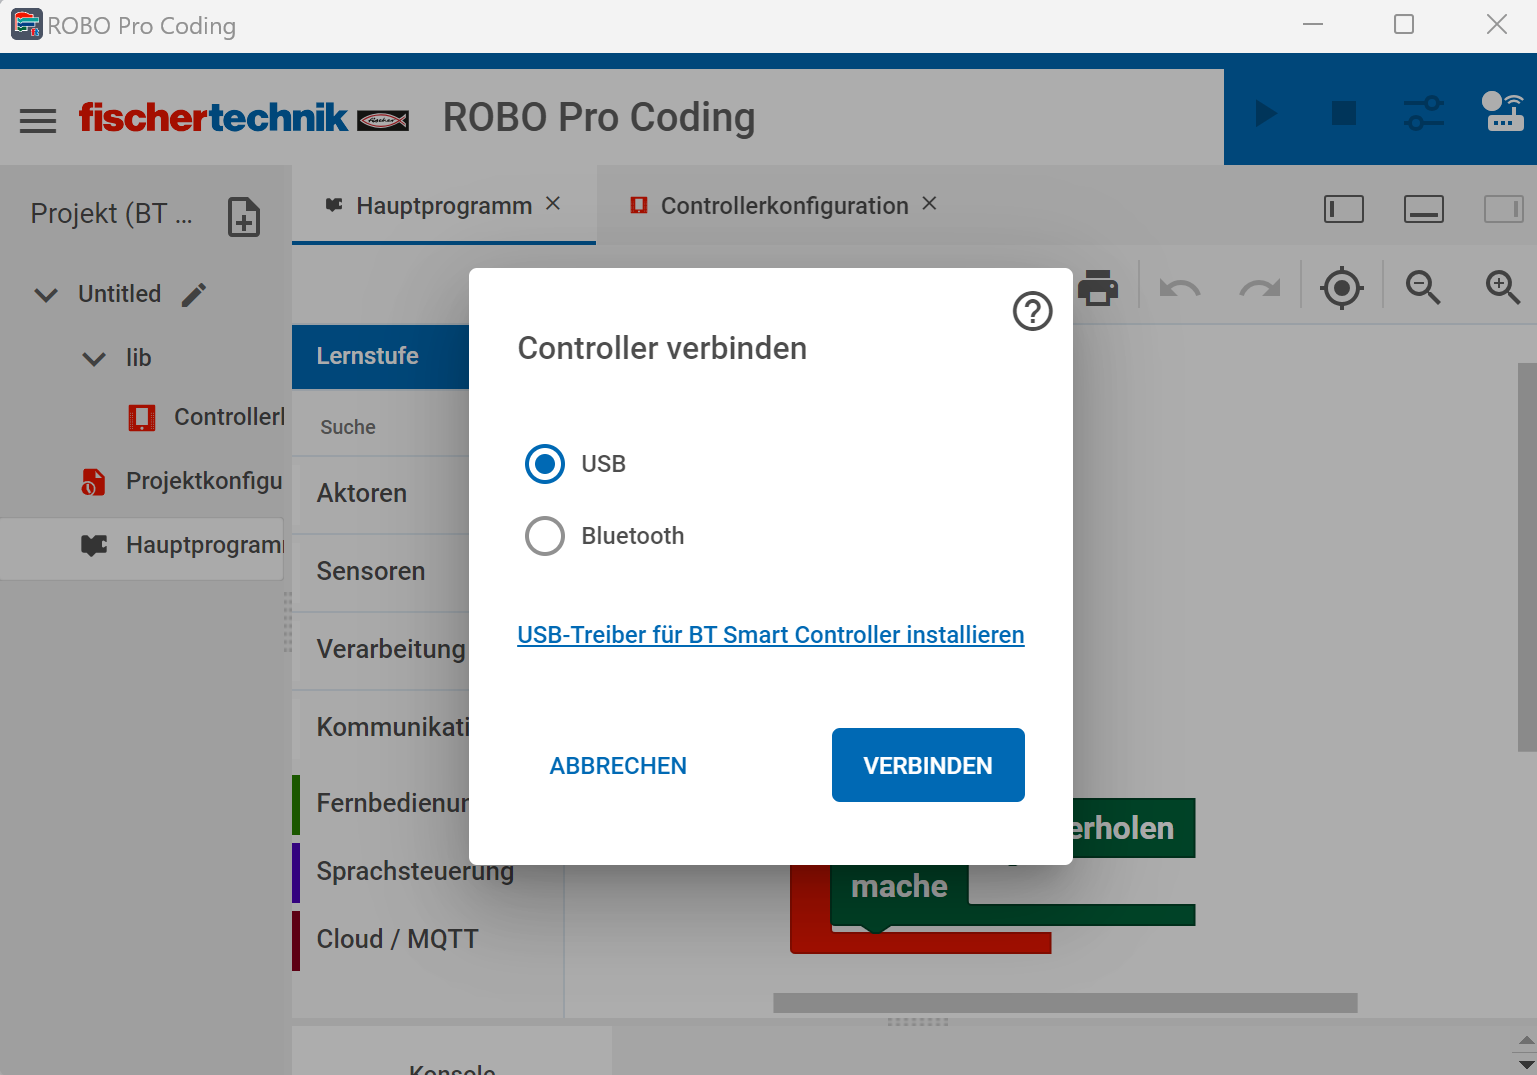Center the workspace view
This screenshot has height=1075, width=1537.
pos(1342,288)
